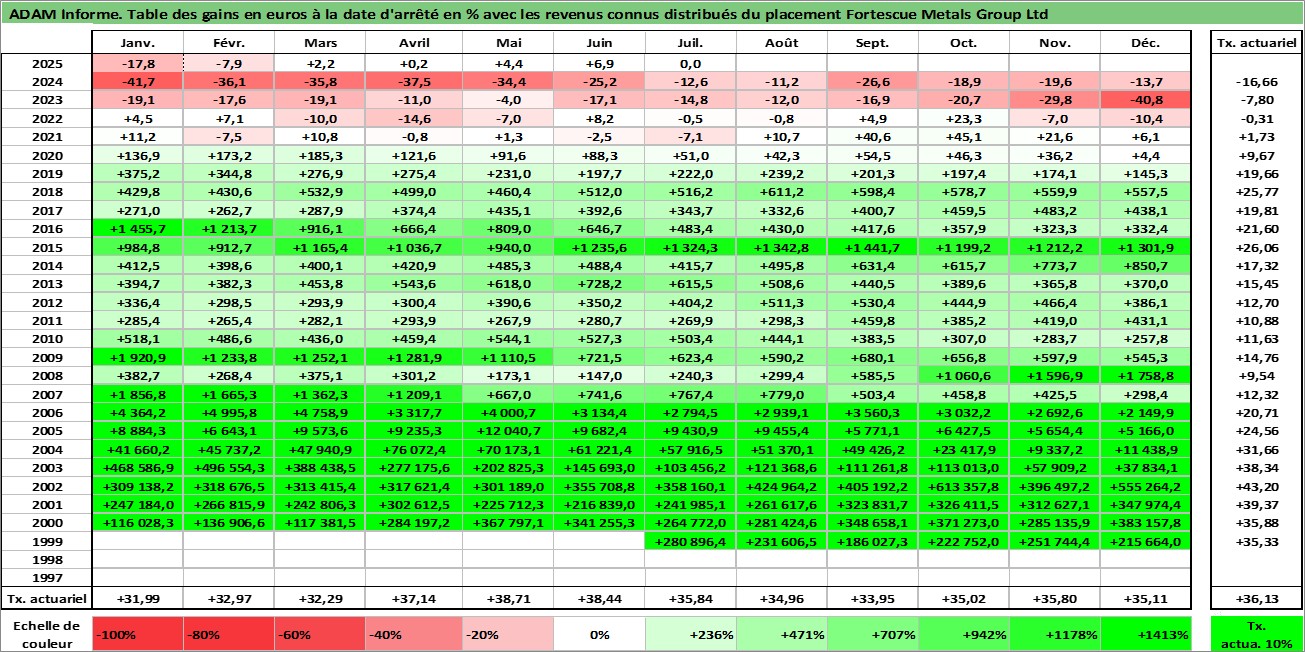This screenshot has height=652, width=1305.
Task: Click the +23,3 cell for Oct. 2022
Action: 964,118
